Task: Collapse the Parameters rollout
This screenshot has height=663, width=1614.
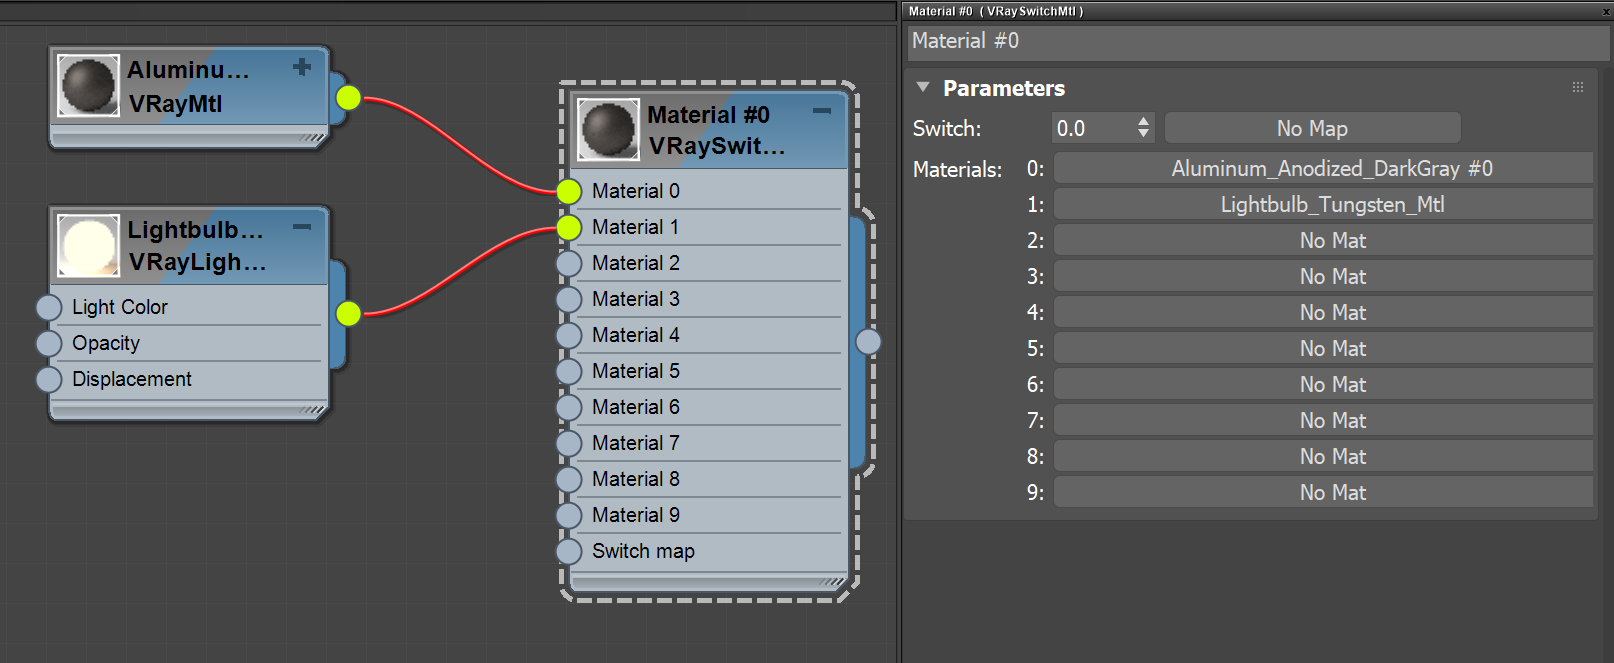Action: [922, 87]
